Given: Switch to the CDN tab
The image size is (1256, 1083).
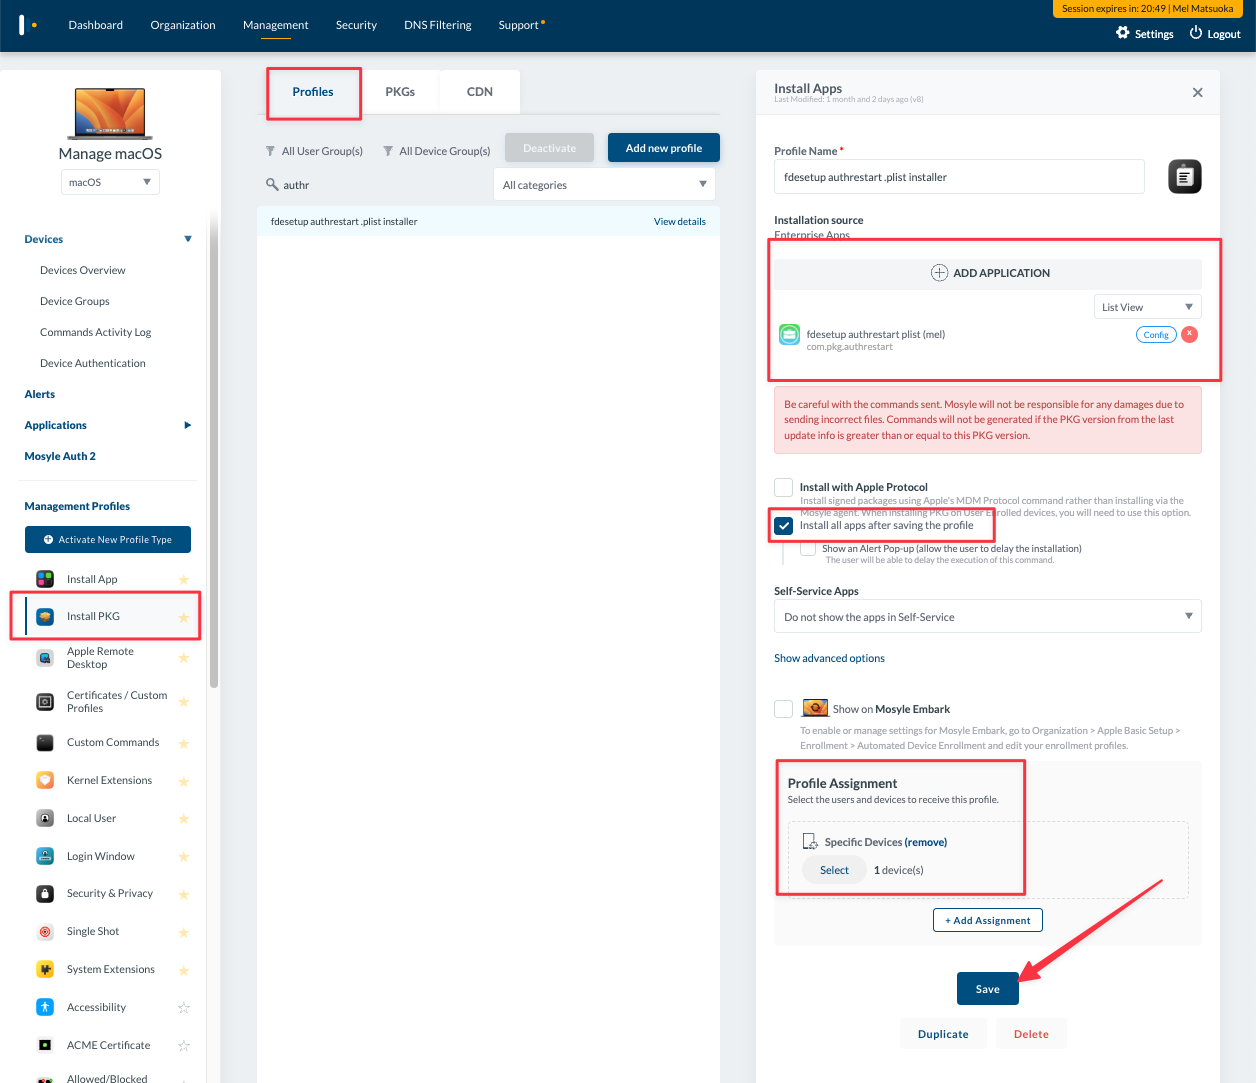Looking at the screenshot, I should point(480,92).
